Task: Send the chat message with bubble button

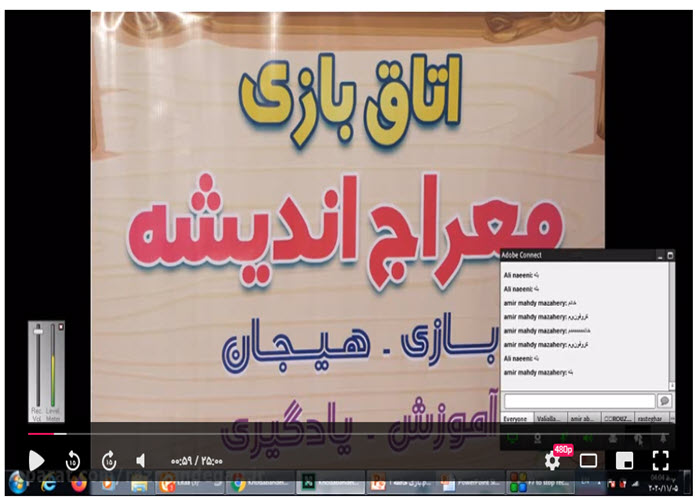Action: 664,401
